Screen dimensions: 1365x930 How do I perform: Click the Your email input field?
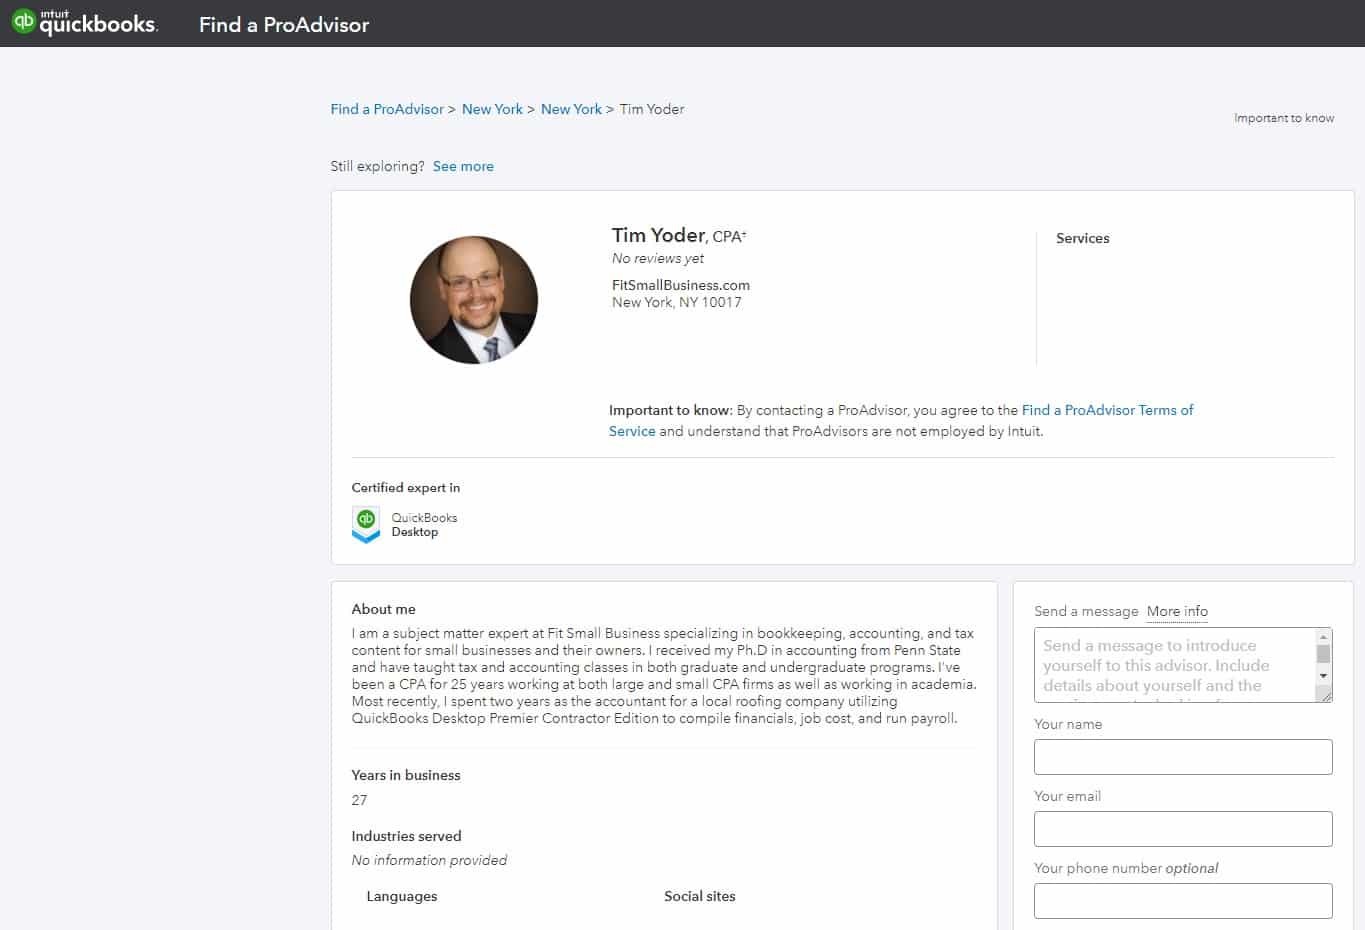(1183, 829)
